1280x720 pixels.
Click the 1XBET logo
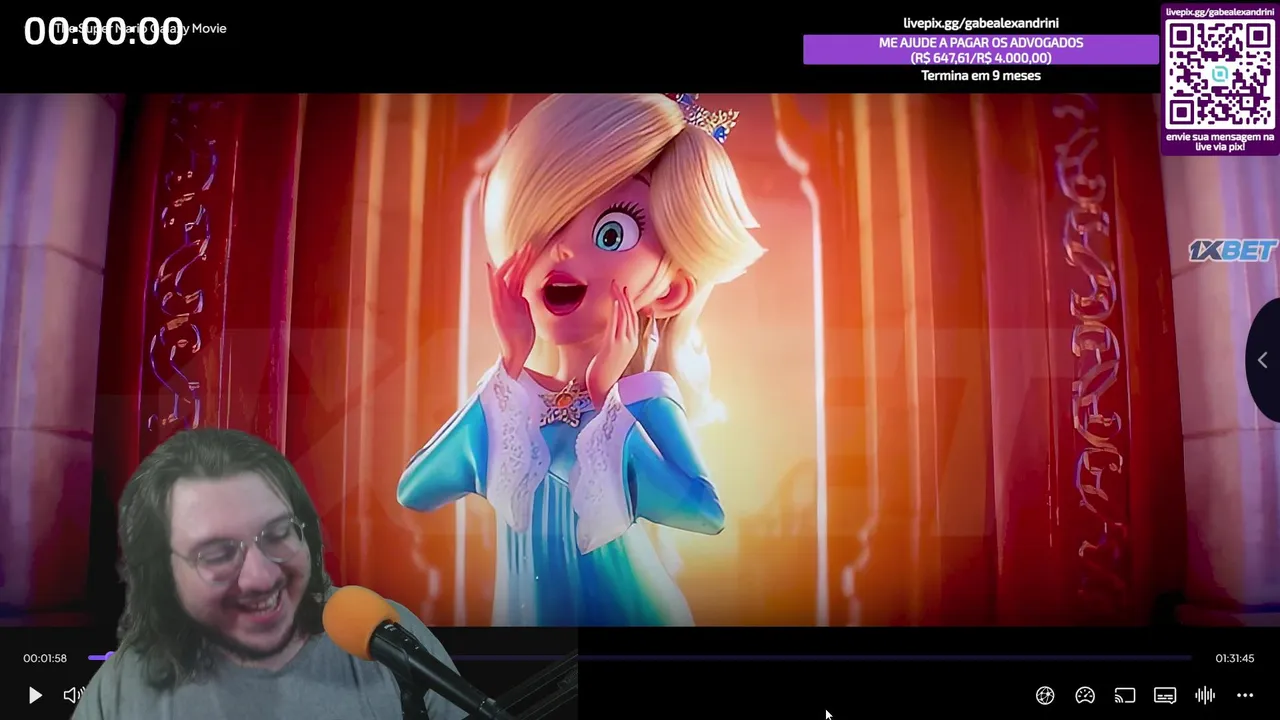click(x=1233, y=250)
